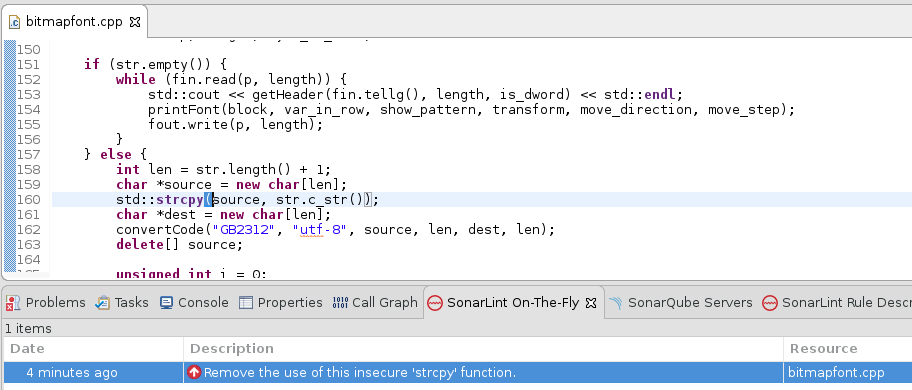The height and width of the screenshot is (390, 912).
Task: Click the red severity icon on strcpy issue
Action: click(x=194, y=373)
